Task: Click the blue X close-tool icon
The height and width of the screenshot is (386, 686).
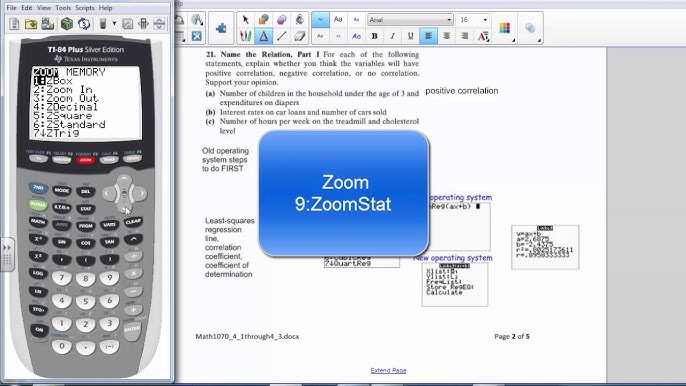Action: [196, 36]
